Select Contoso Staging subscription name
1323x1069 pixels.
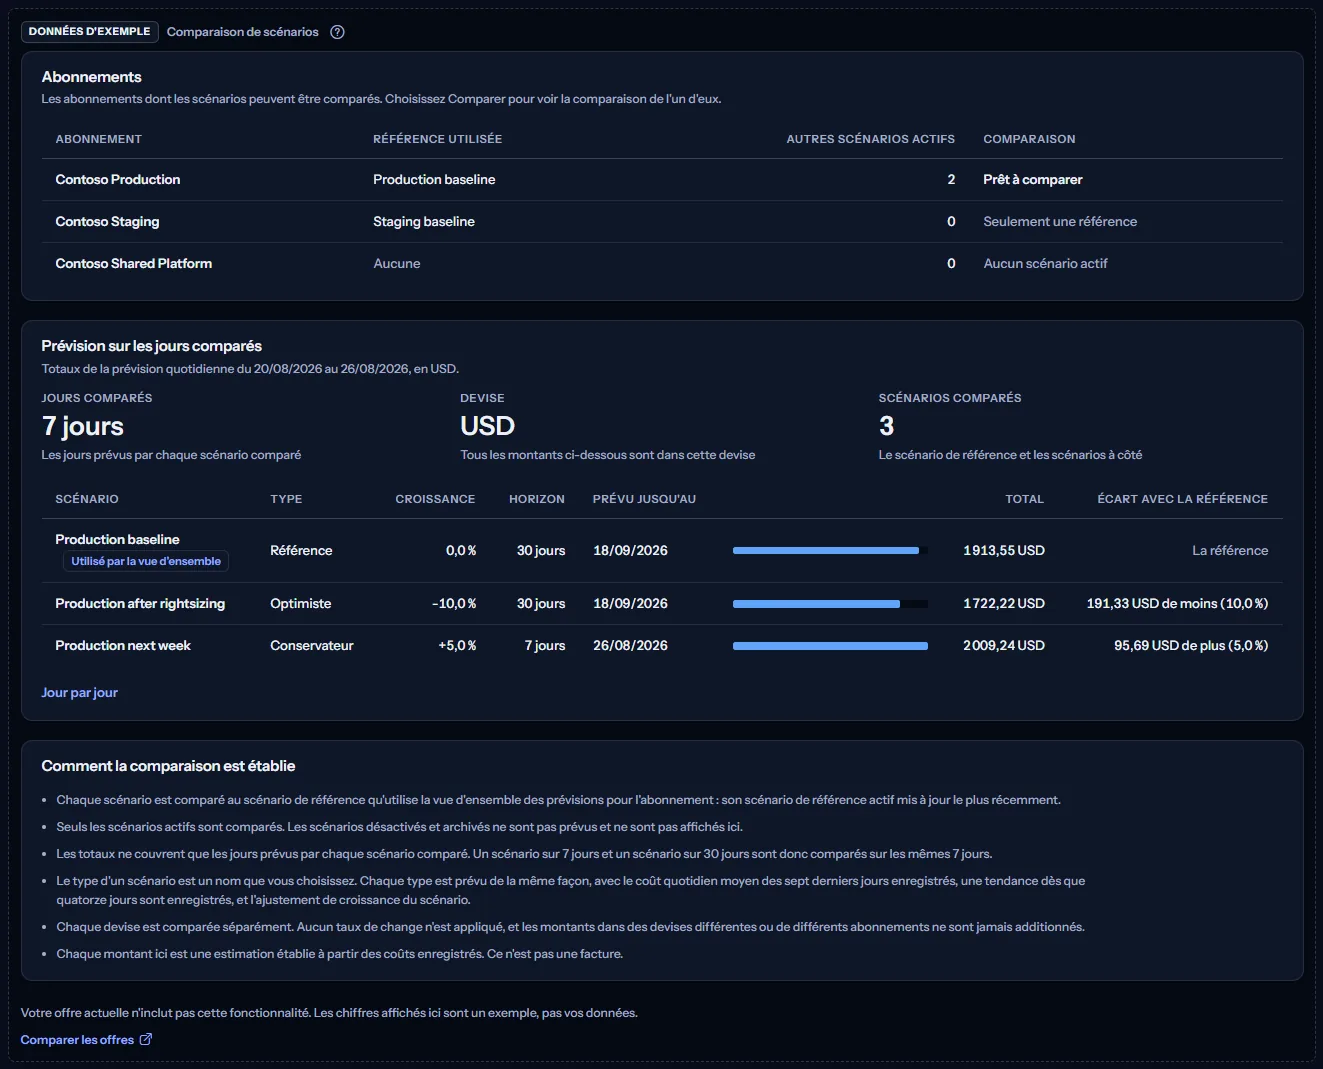pyautogui.click(x=107, y=222)
